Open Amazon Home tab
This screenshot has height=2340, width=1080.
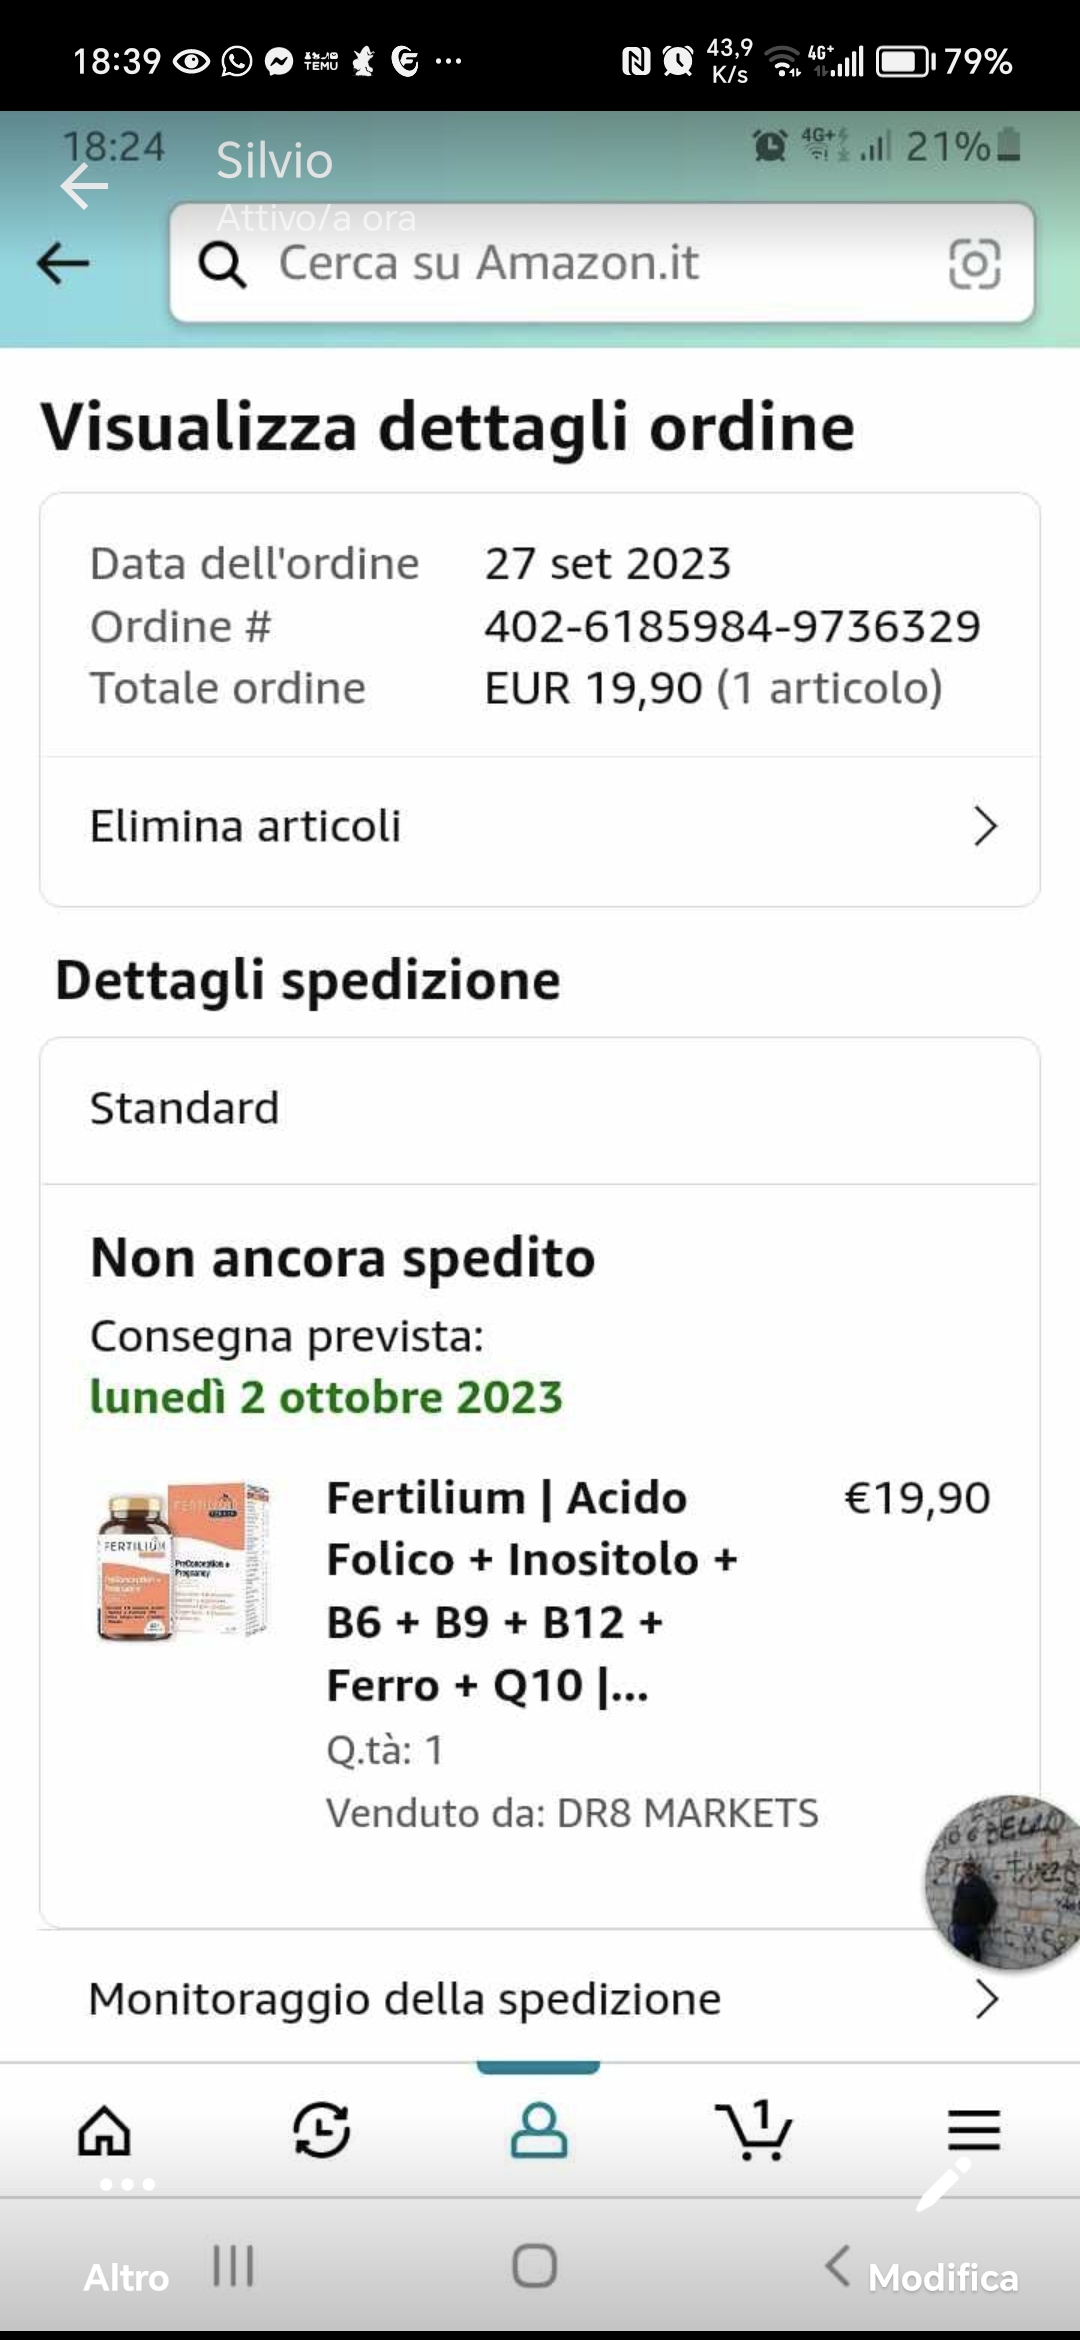tap(105, 2129)
